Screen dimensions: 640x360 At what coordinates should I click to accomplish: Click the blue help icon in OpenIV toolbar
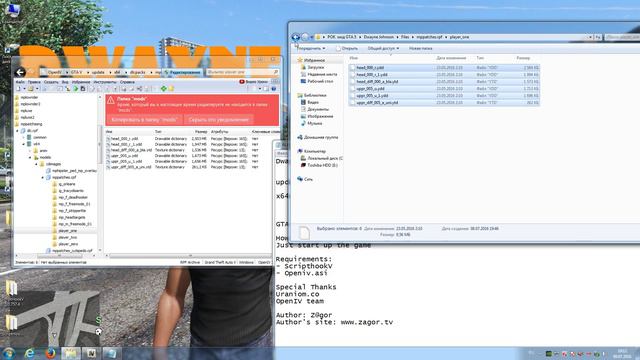[x=274, y=89]
